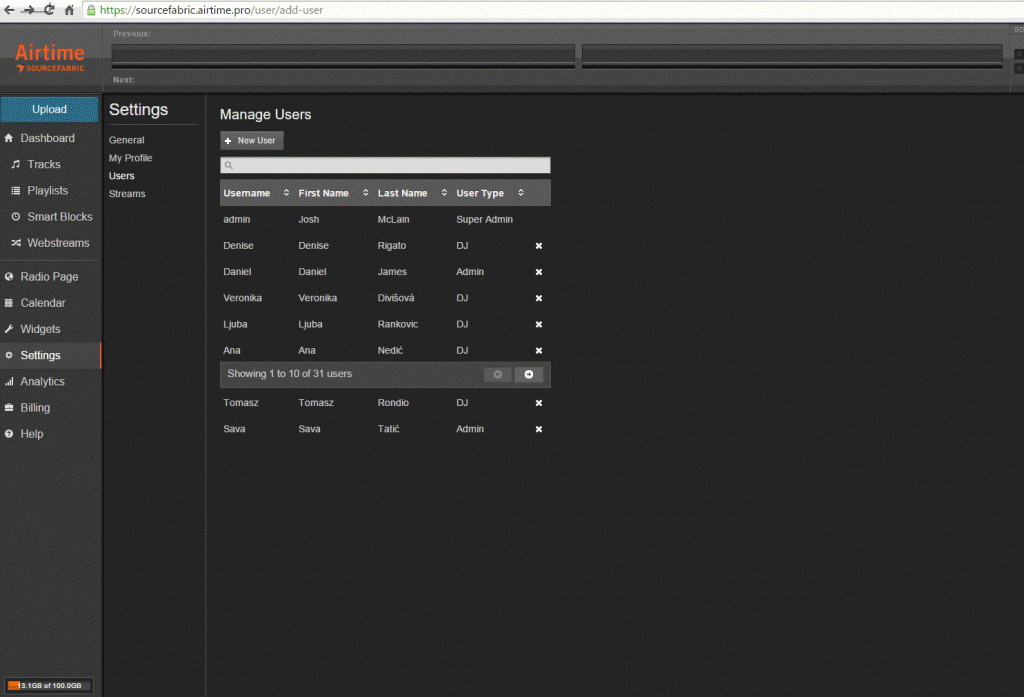Open Webstreams in the sidebar
The image size is (1024, 697).
click(x=58, y=242)
